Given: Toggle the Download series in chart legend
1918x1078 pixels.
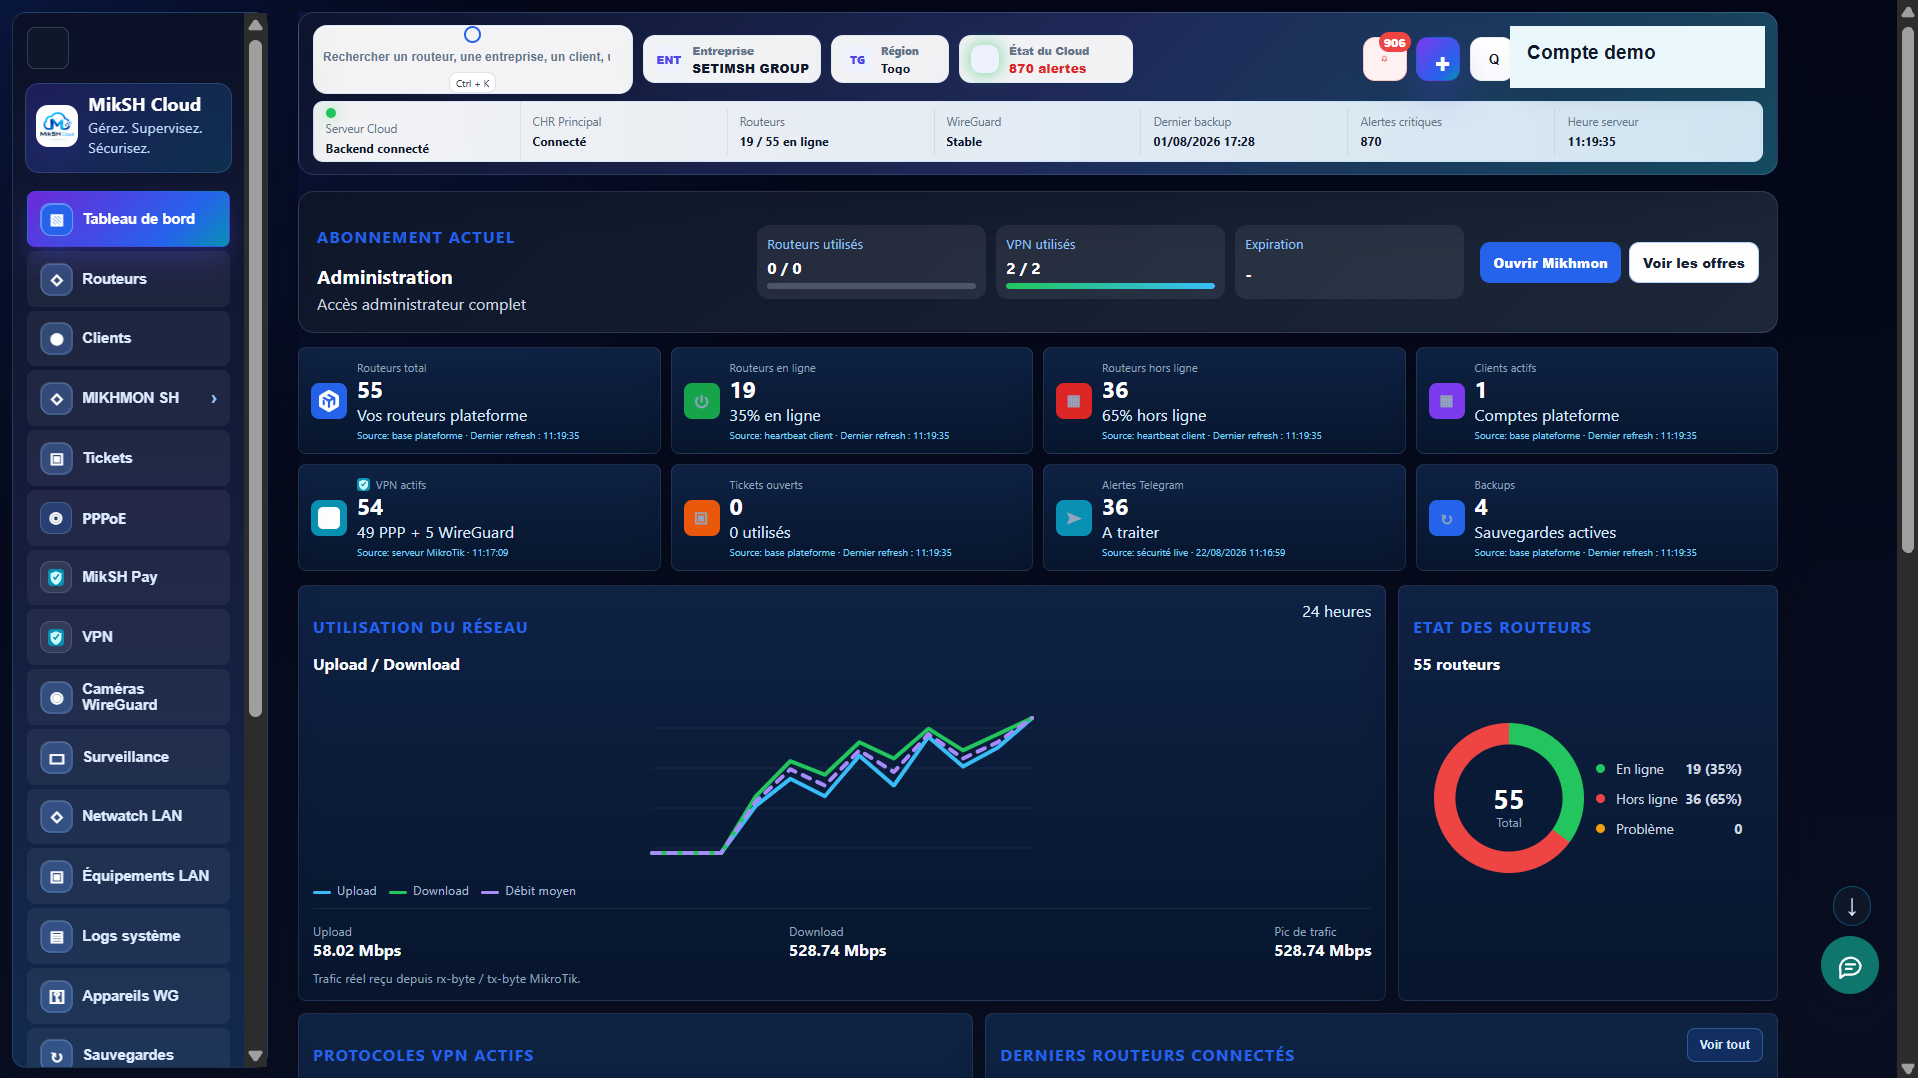Looking at the screenshot, I should click(429, 891).
